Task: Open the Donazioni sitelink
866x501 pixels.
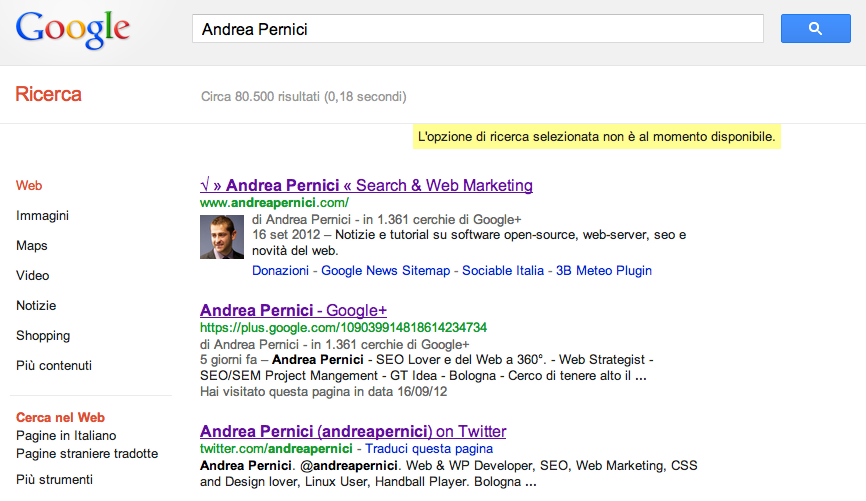Action: 281,271
